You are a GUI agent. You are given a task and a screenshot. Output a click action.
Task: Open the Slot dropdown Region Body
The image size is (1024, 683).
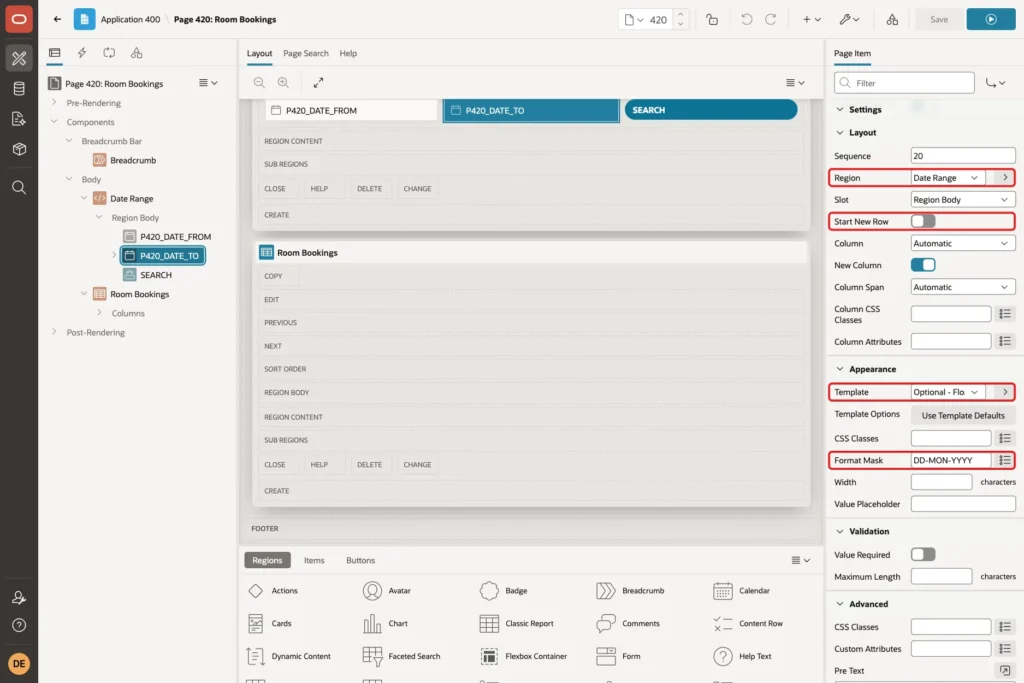point(963,200)
